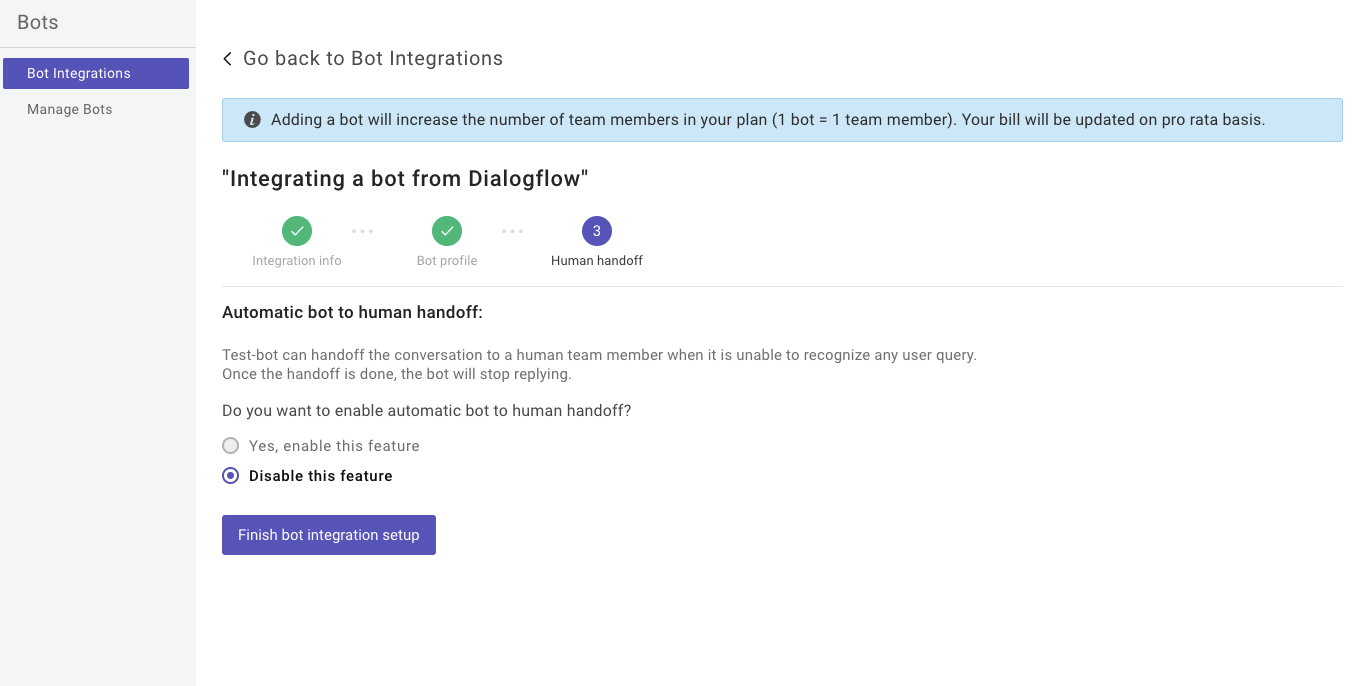Click the green checkmark above Bot profile
Viewport: 1365px width, 686px height.
447,231
